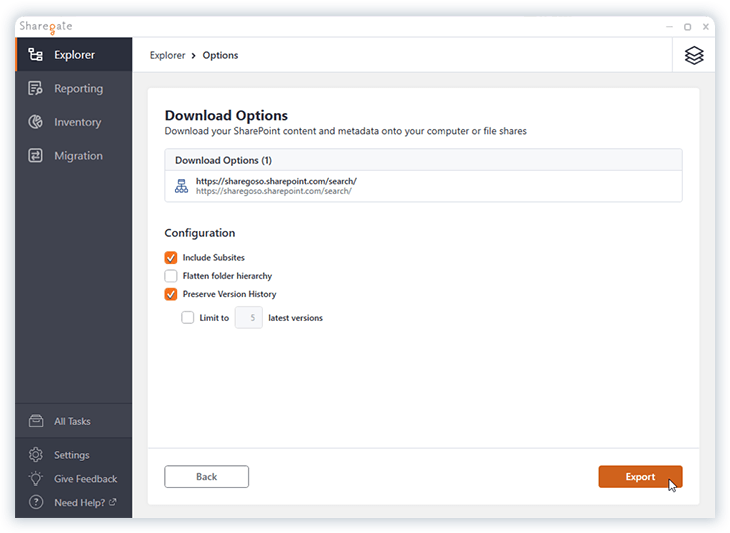Close the Sharegate window
The image size is (730, 533).
point(705,27)
